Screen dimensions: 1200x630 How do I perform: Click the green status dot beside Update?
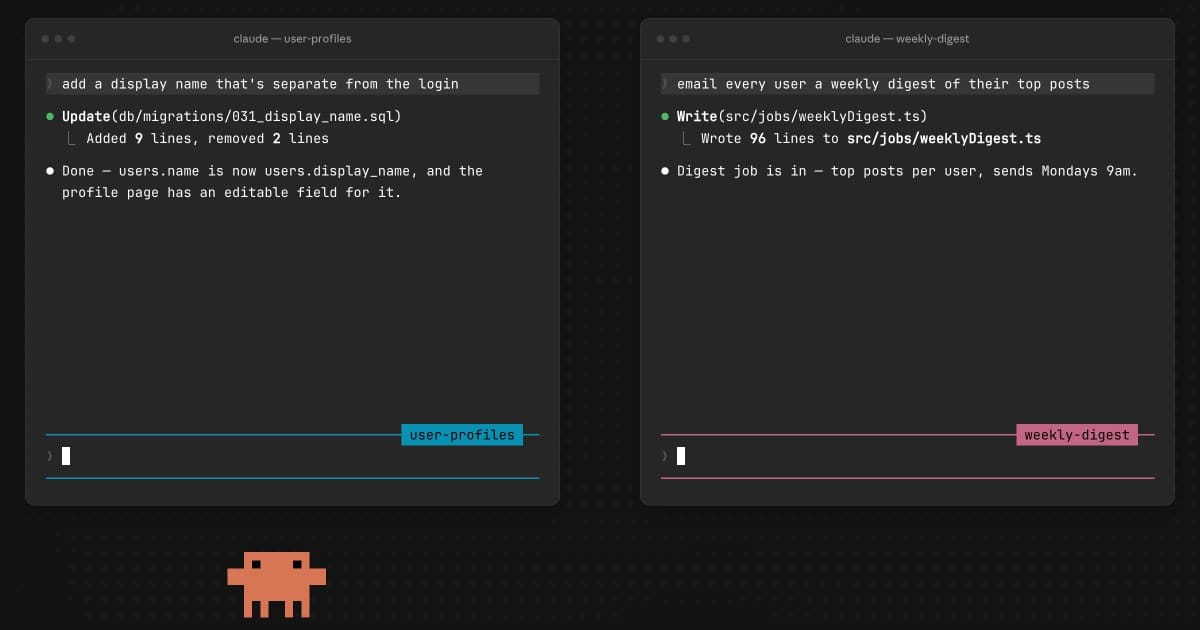(x=50, y=117)
